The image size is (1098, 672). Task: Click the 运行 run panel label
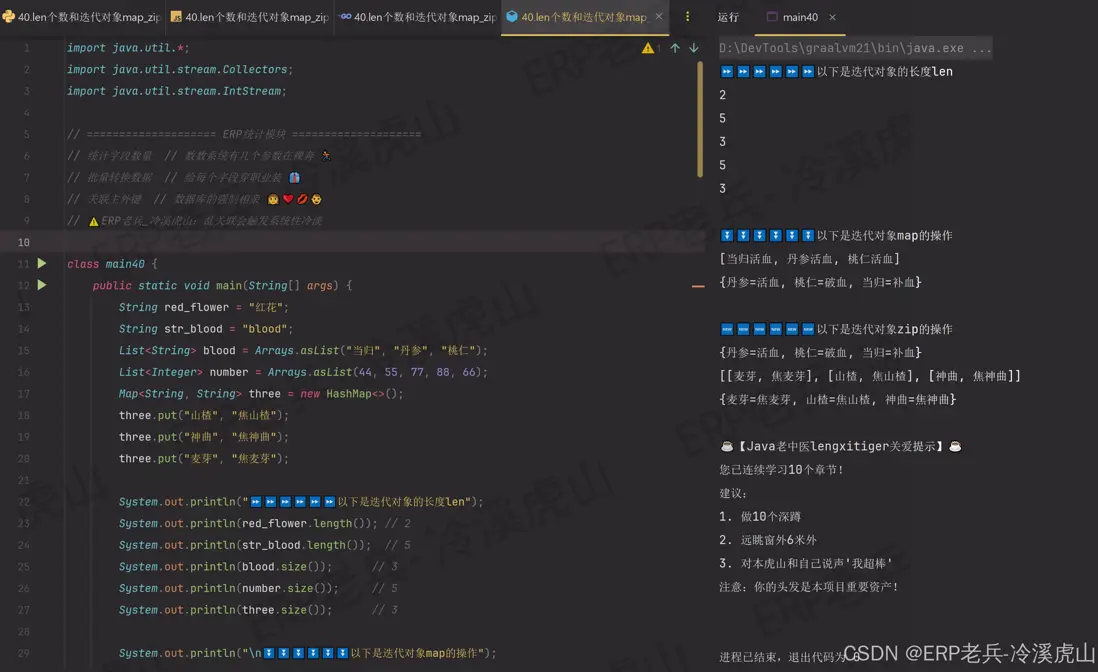point(728,17)
